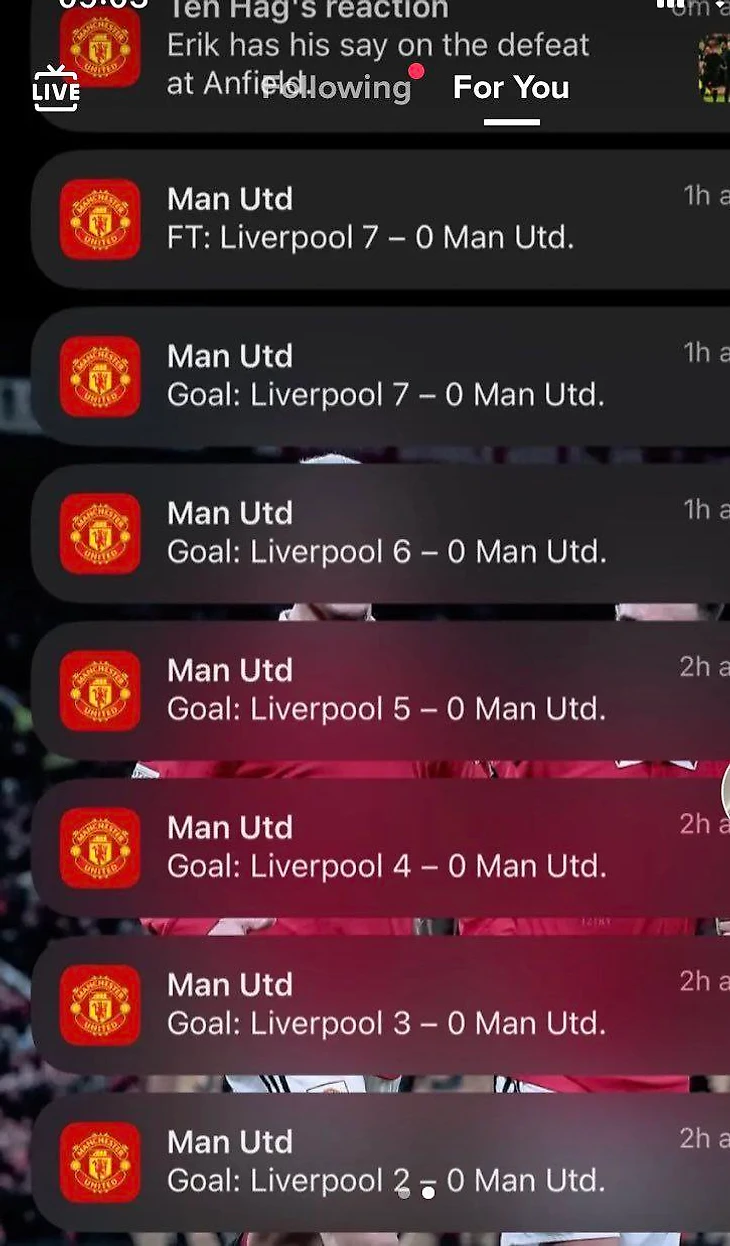Open the FT: Liverpool 7 – 0 notification

click(381, 219)
